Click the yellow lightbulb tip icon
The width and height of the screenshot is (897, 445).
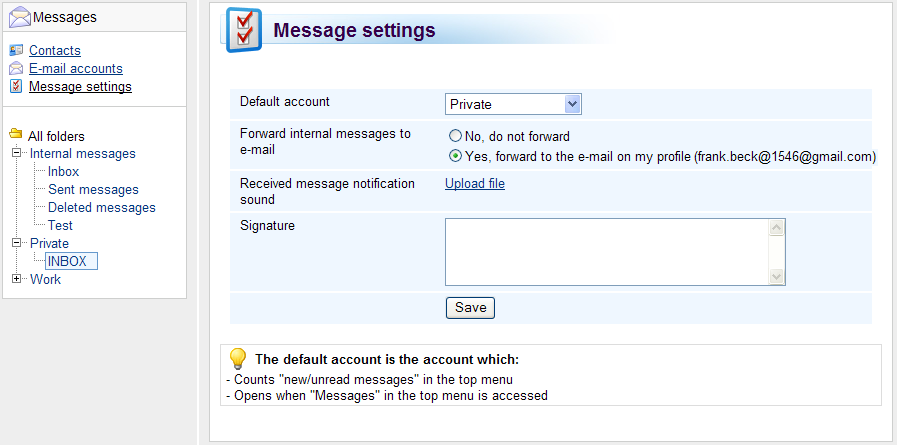tap(237, 359)
